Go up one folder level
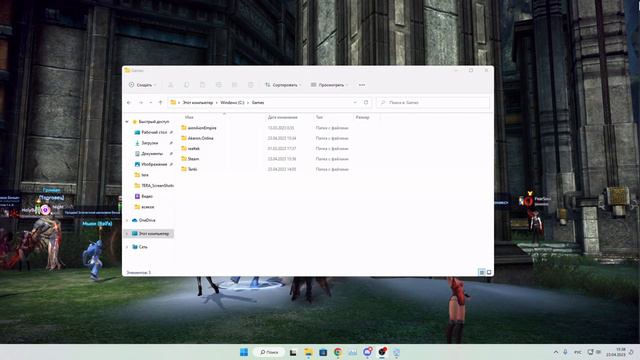The image size is (640, 360). click(160, 102)
